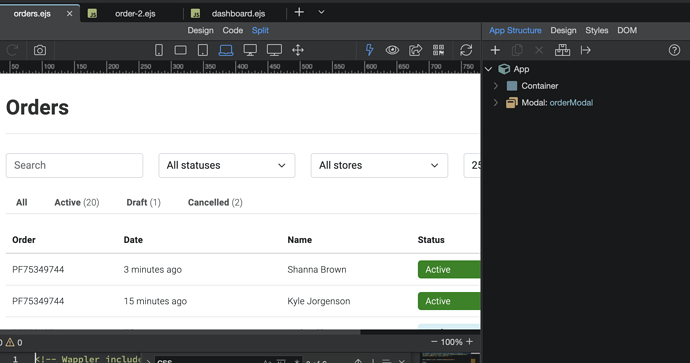Image resolution: width=690 pixels, height=363 pixels.
Task: Open the All stores dropdown
Action: 379,165
